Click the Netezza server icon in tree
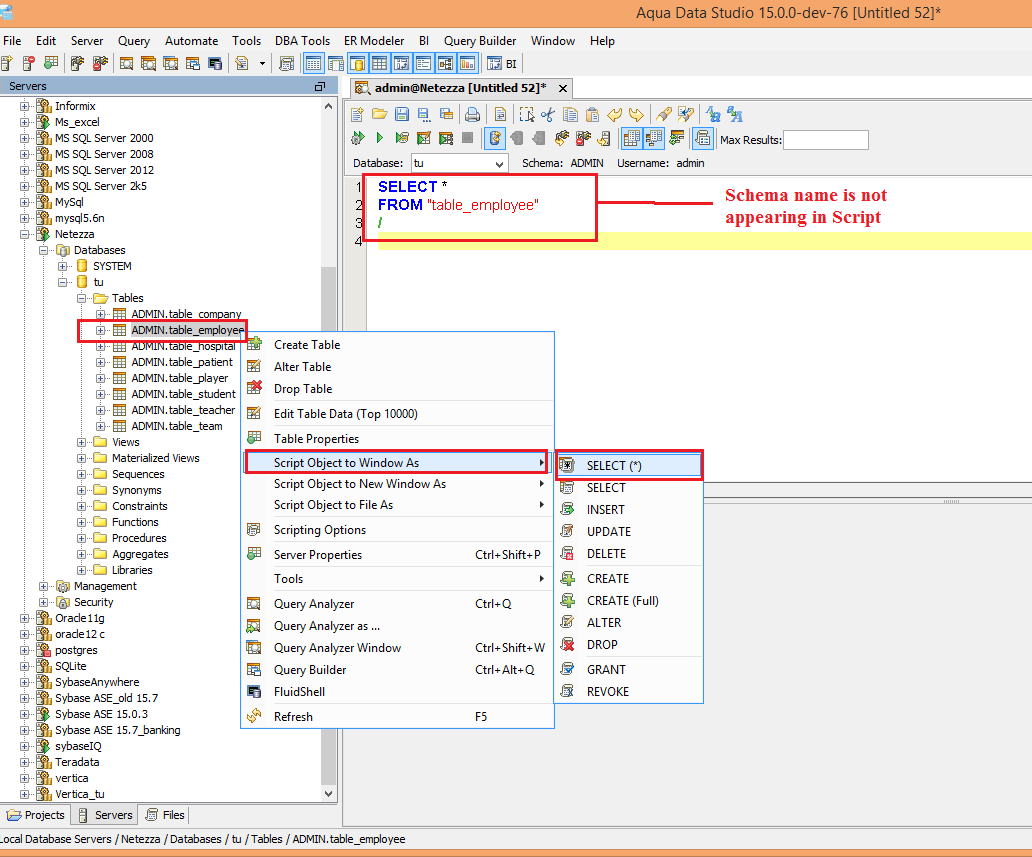Image resolution: width=1032 pixels, height=857 pixels. pos(43,234)
